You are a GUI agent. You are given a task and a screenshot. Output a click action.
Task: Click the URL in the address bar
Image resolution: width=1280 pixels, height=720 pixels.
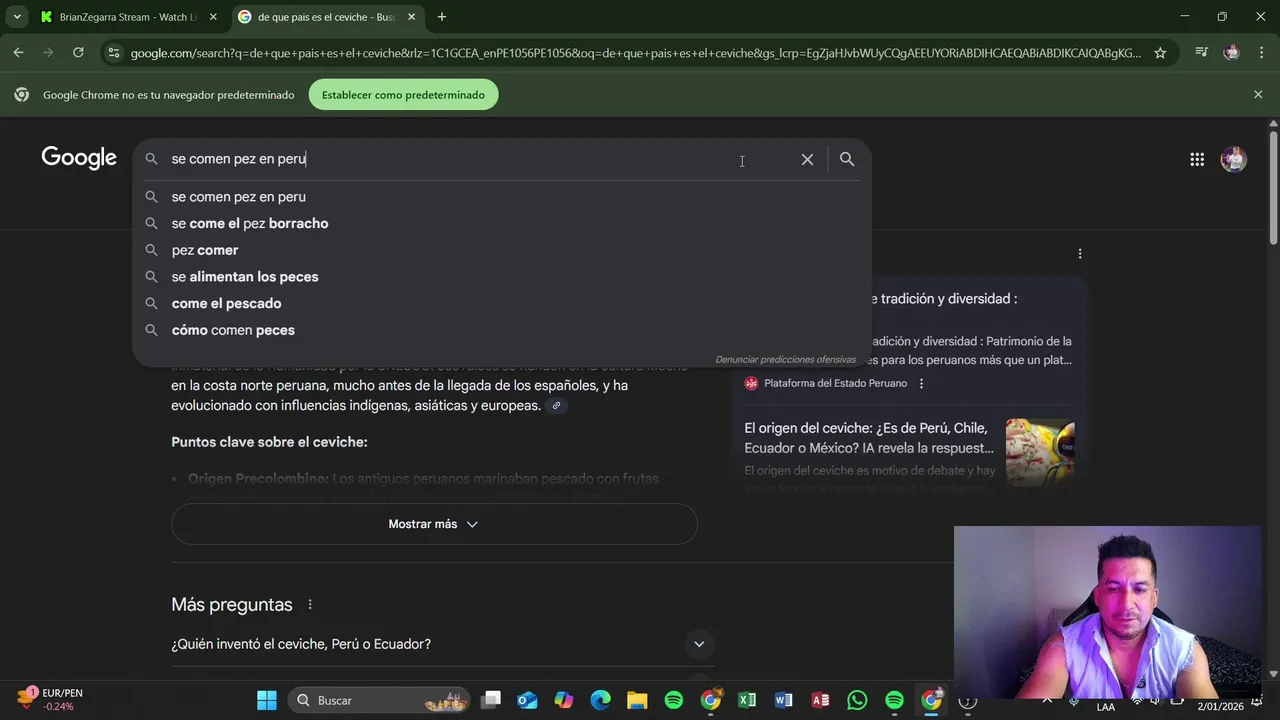pyautogui.click(x=635, y=53)
